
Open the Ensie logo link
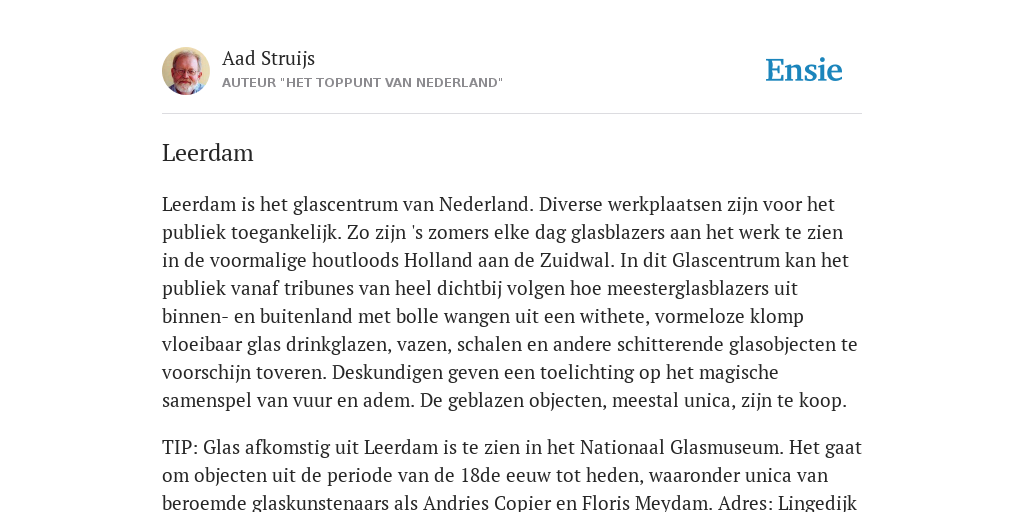pyautogui.click(x=804, y=70)
